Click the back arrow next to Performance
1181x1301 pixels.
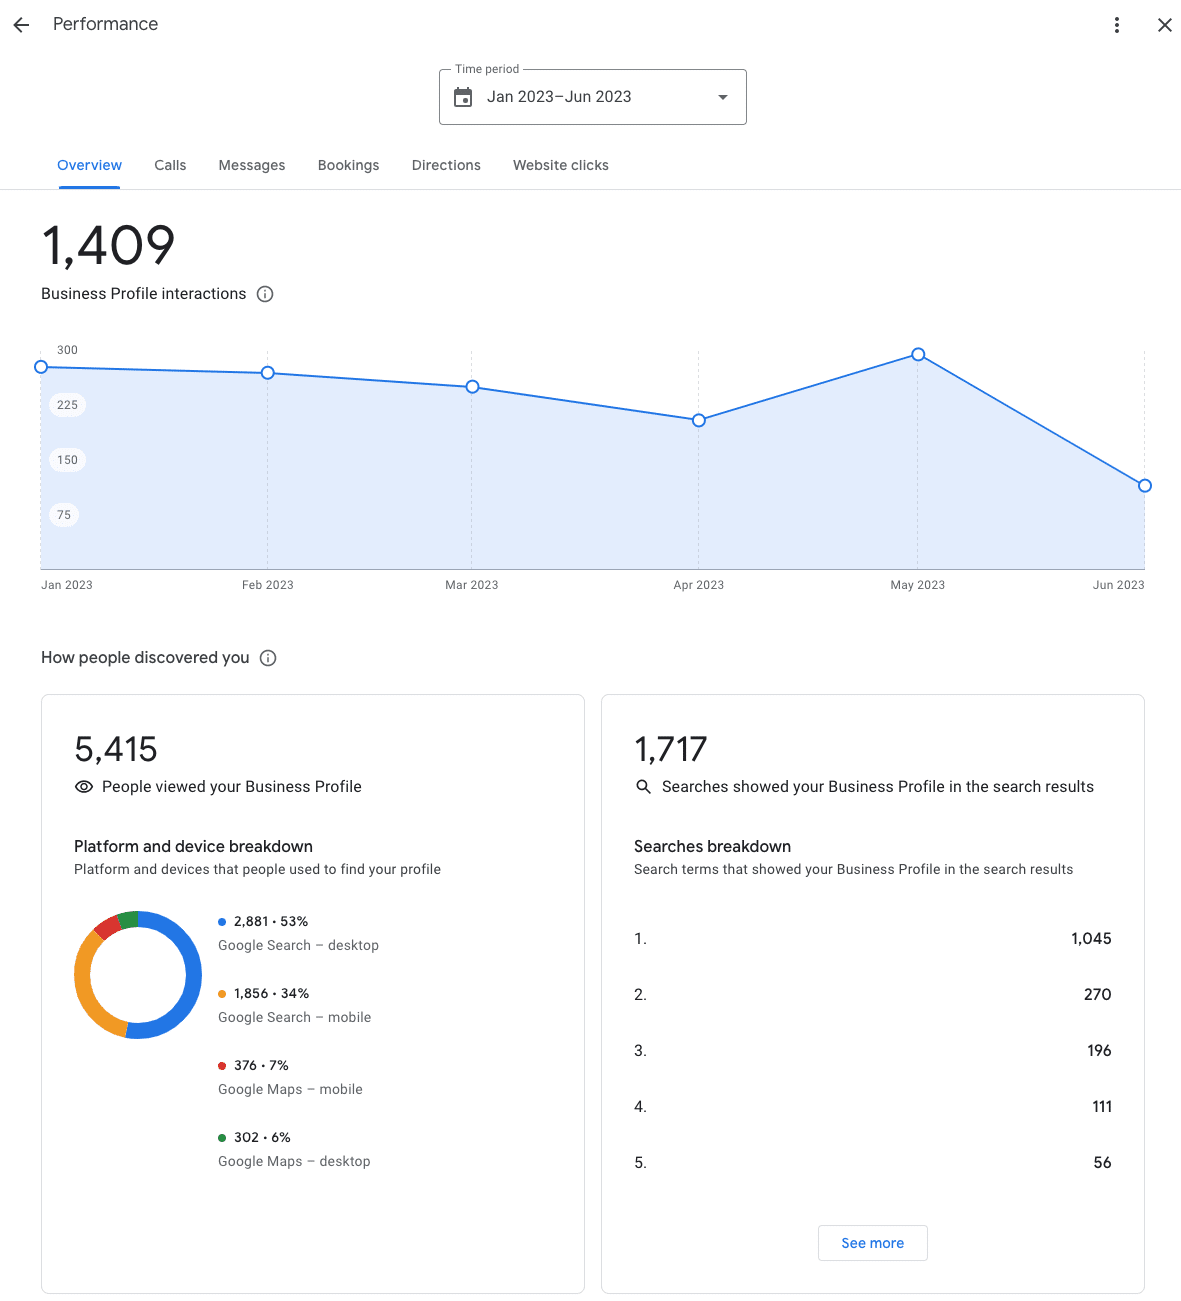click(x=21, y=25)
